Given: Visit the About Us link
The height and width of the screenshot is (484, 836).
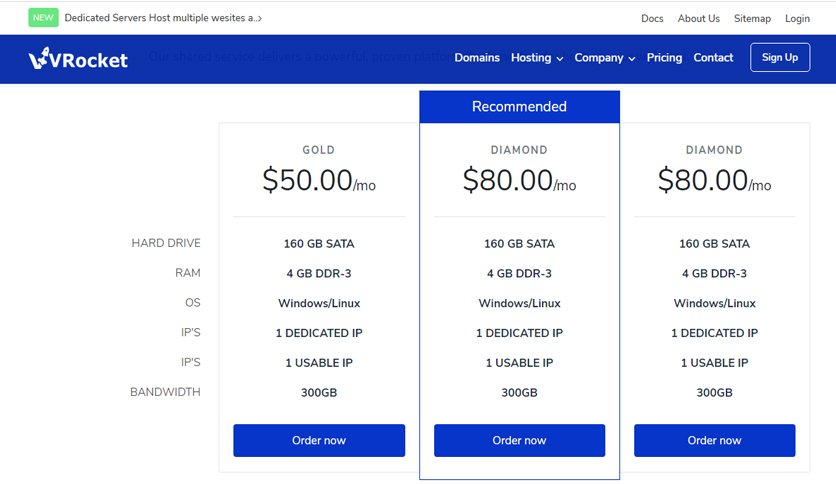Looking at the screenshot, I should click(698, 18).
